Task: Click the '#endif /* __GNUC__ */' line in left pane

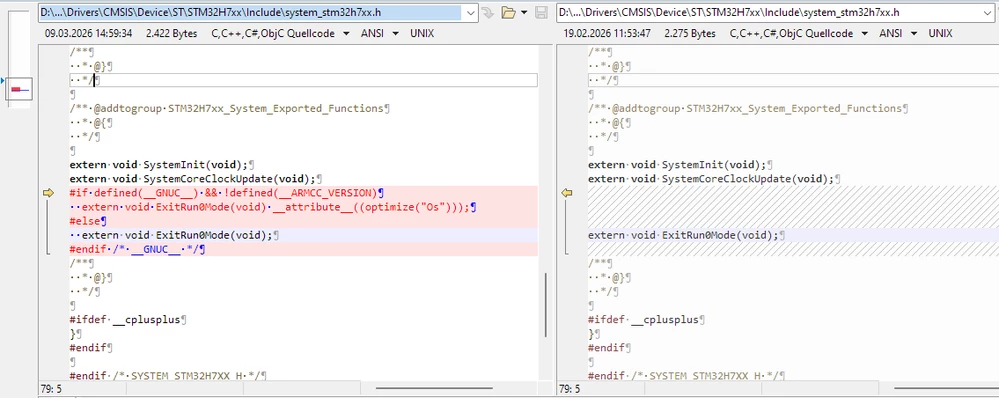Action: [137, 249]
